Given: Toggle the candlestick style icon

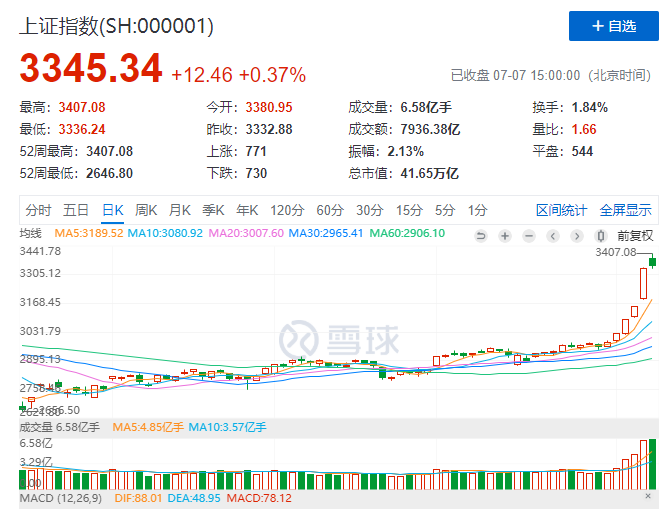Looking at the screenshot, I should [x=601, y=236].
